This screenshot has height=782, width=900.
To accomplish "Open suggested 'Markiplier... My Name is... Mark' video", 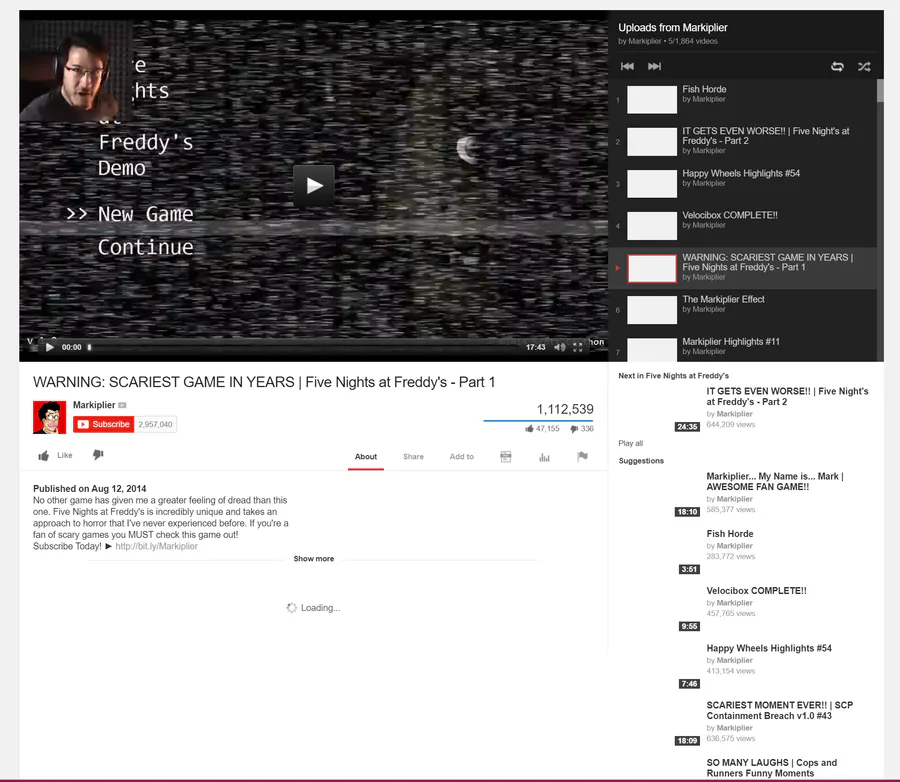I will coord(775,481).
